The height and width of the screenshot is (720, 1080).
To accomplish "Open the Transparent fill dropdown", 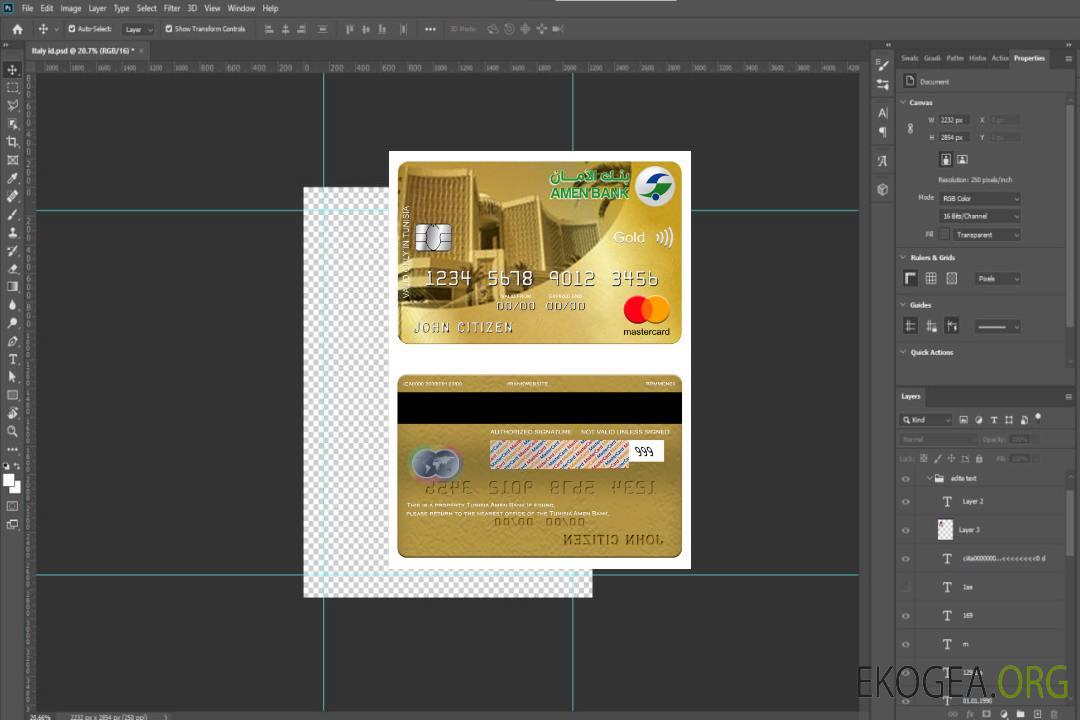I will (x=987, y=235).
